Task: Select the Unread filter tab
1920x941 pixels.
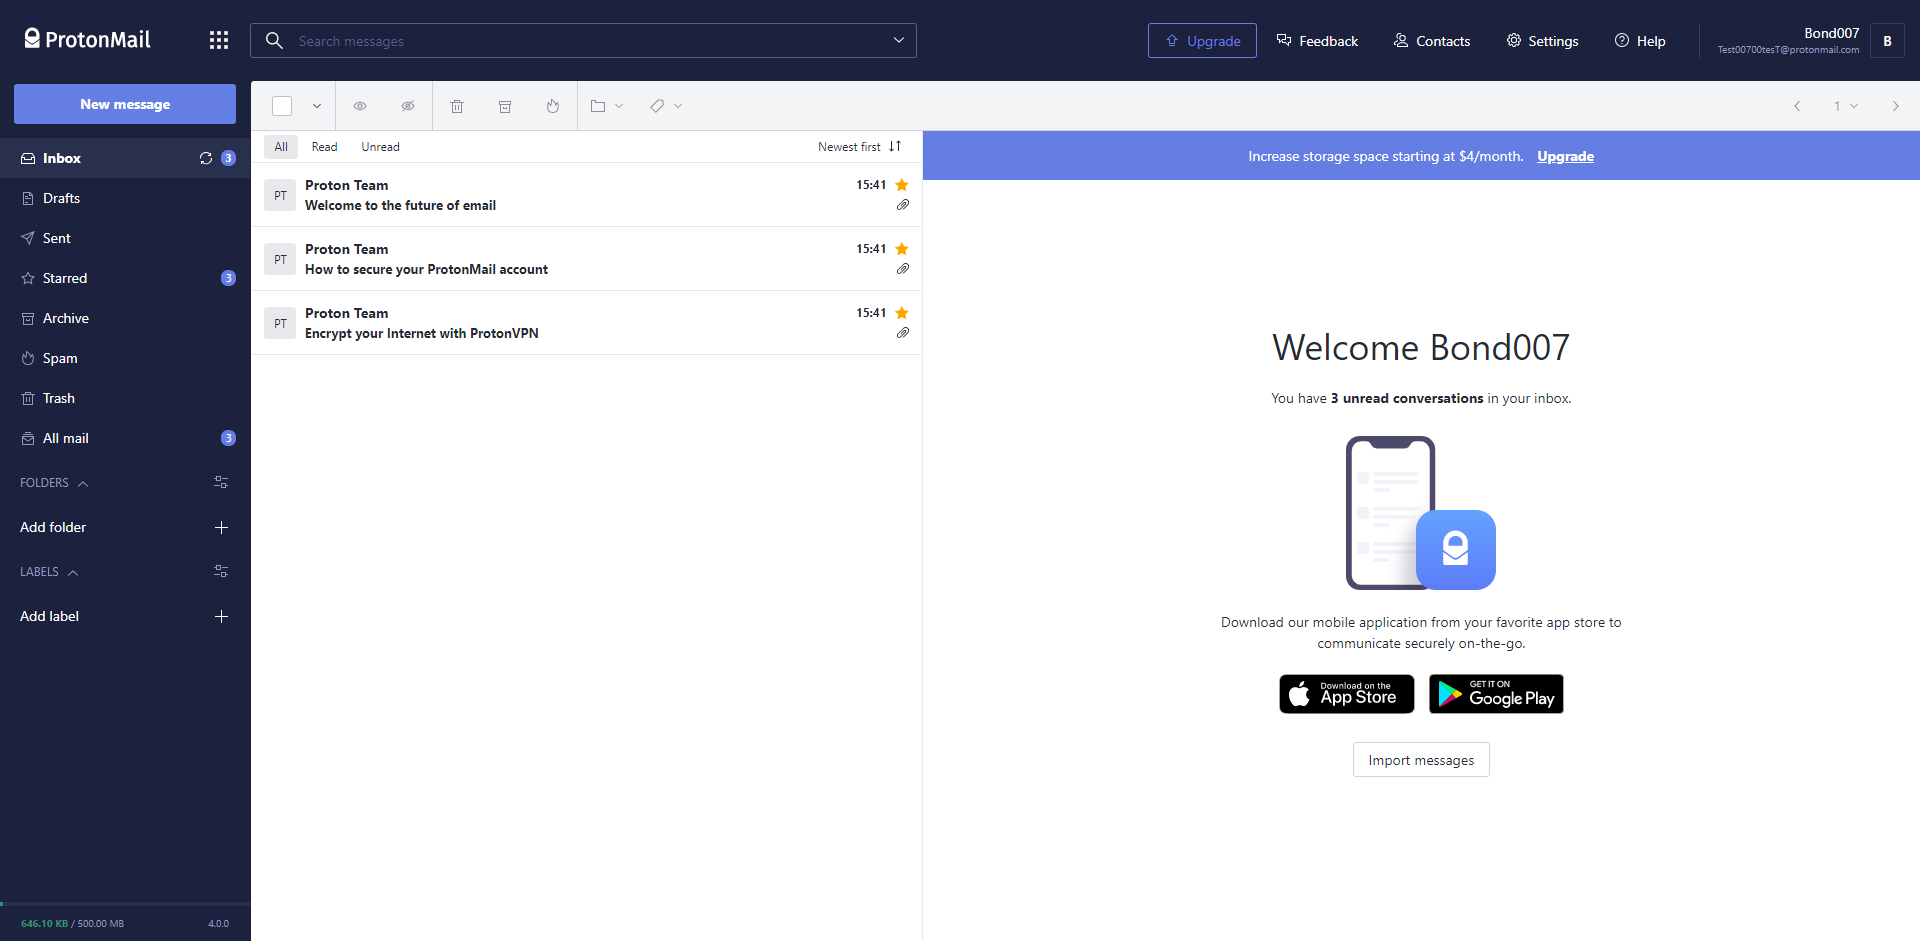Action: [380, 147]
